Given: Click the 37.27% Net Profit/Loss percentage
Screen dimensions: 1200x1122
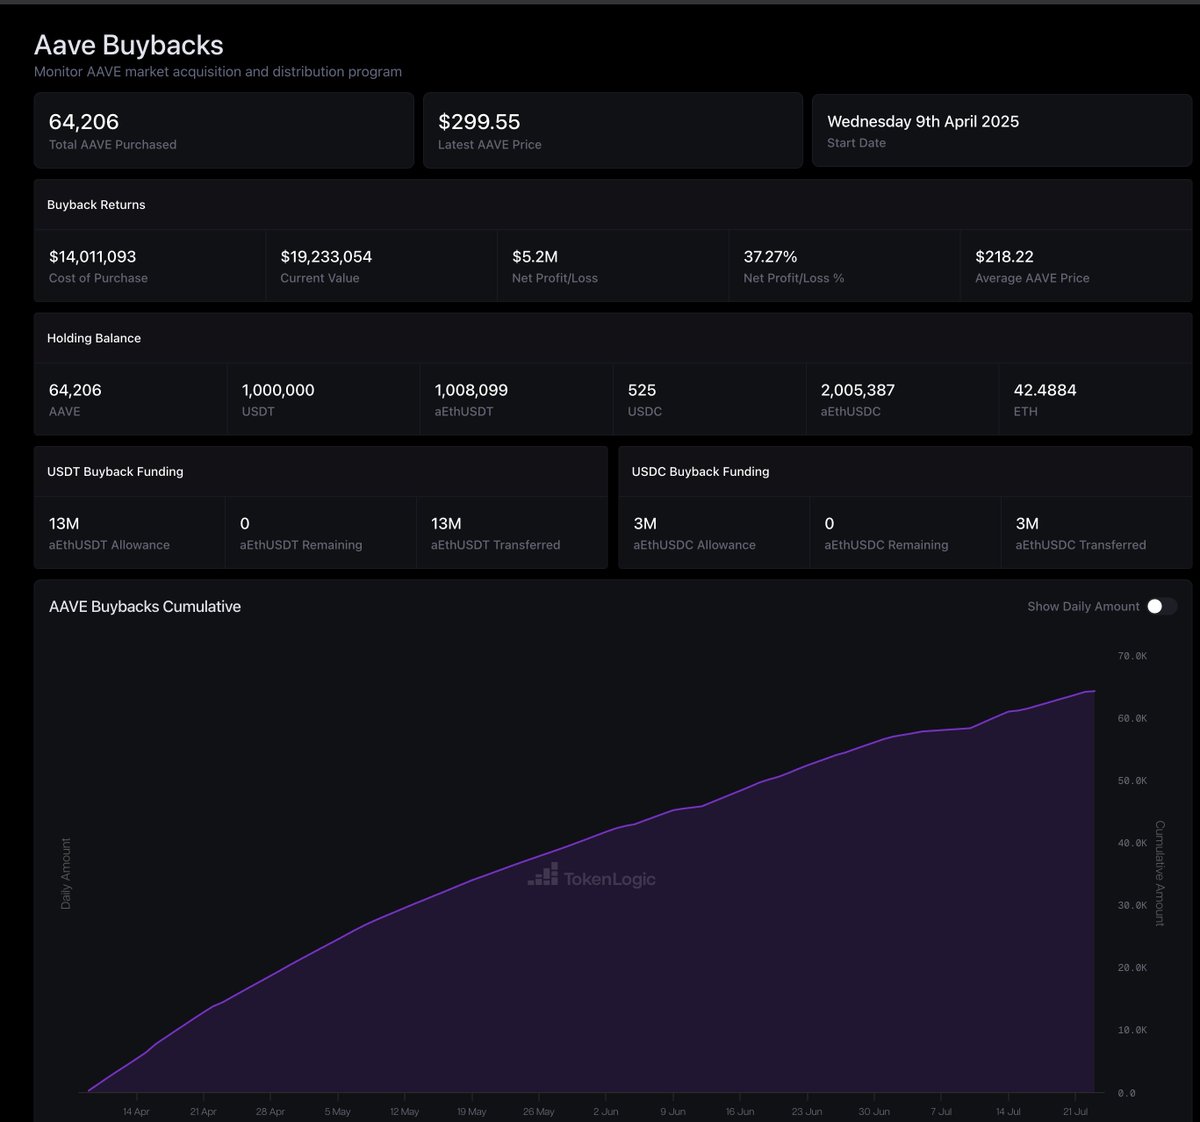Looking at the screenshot, I should pyautogui.click(x=770, y=257).
